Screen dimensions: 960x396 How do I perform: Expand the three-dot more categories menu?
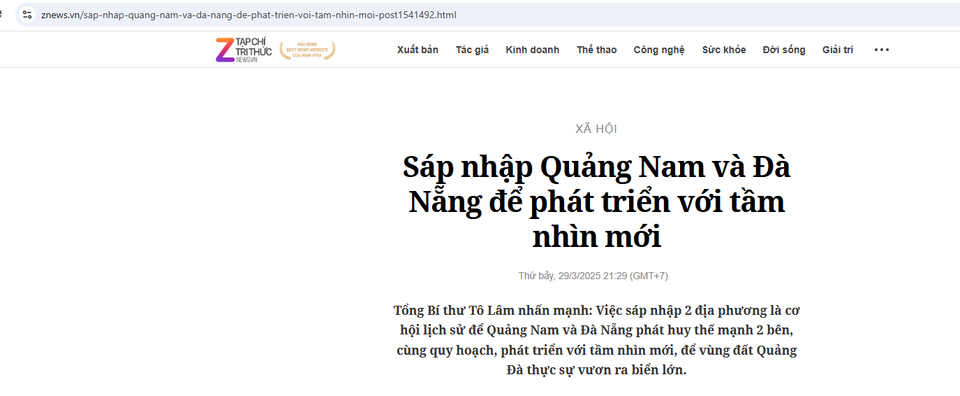882,50
